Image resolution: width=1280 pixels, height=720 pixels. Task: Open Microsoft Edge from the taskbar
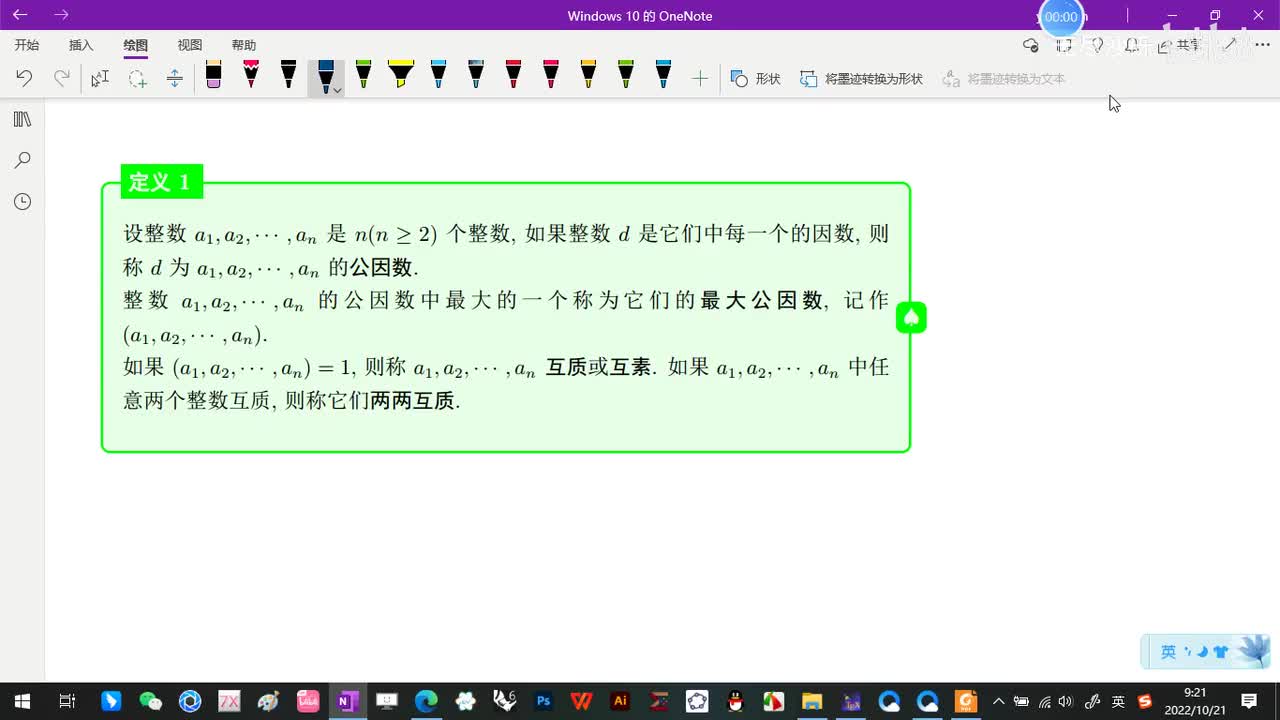[426, 701]
